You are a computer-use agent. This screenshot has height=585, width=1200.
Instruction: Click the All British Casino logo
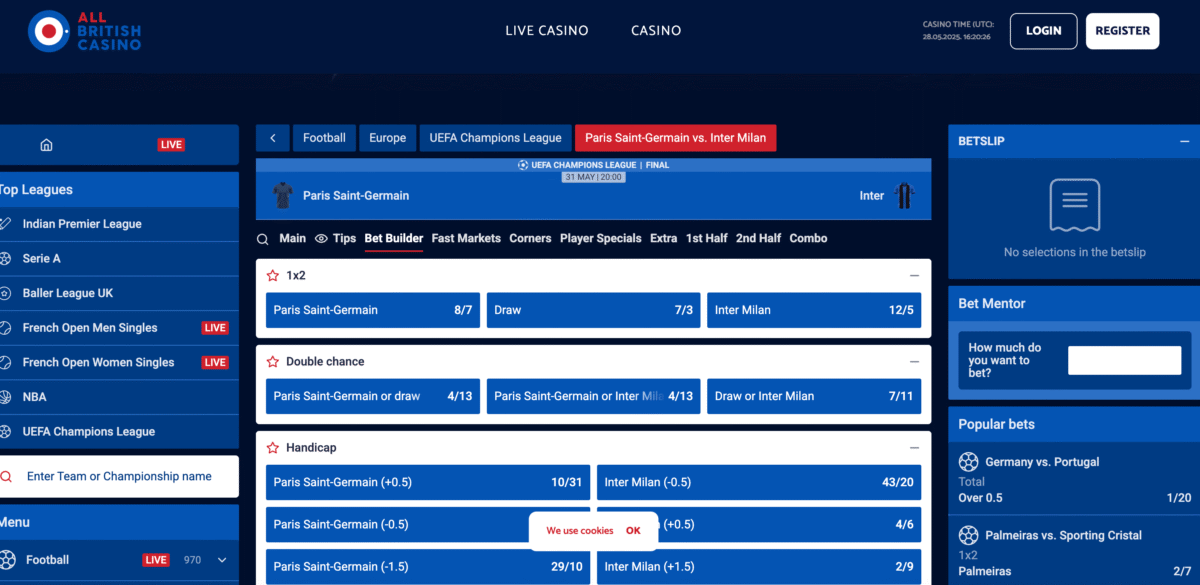pos(84,31)
